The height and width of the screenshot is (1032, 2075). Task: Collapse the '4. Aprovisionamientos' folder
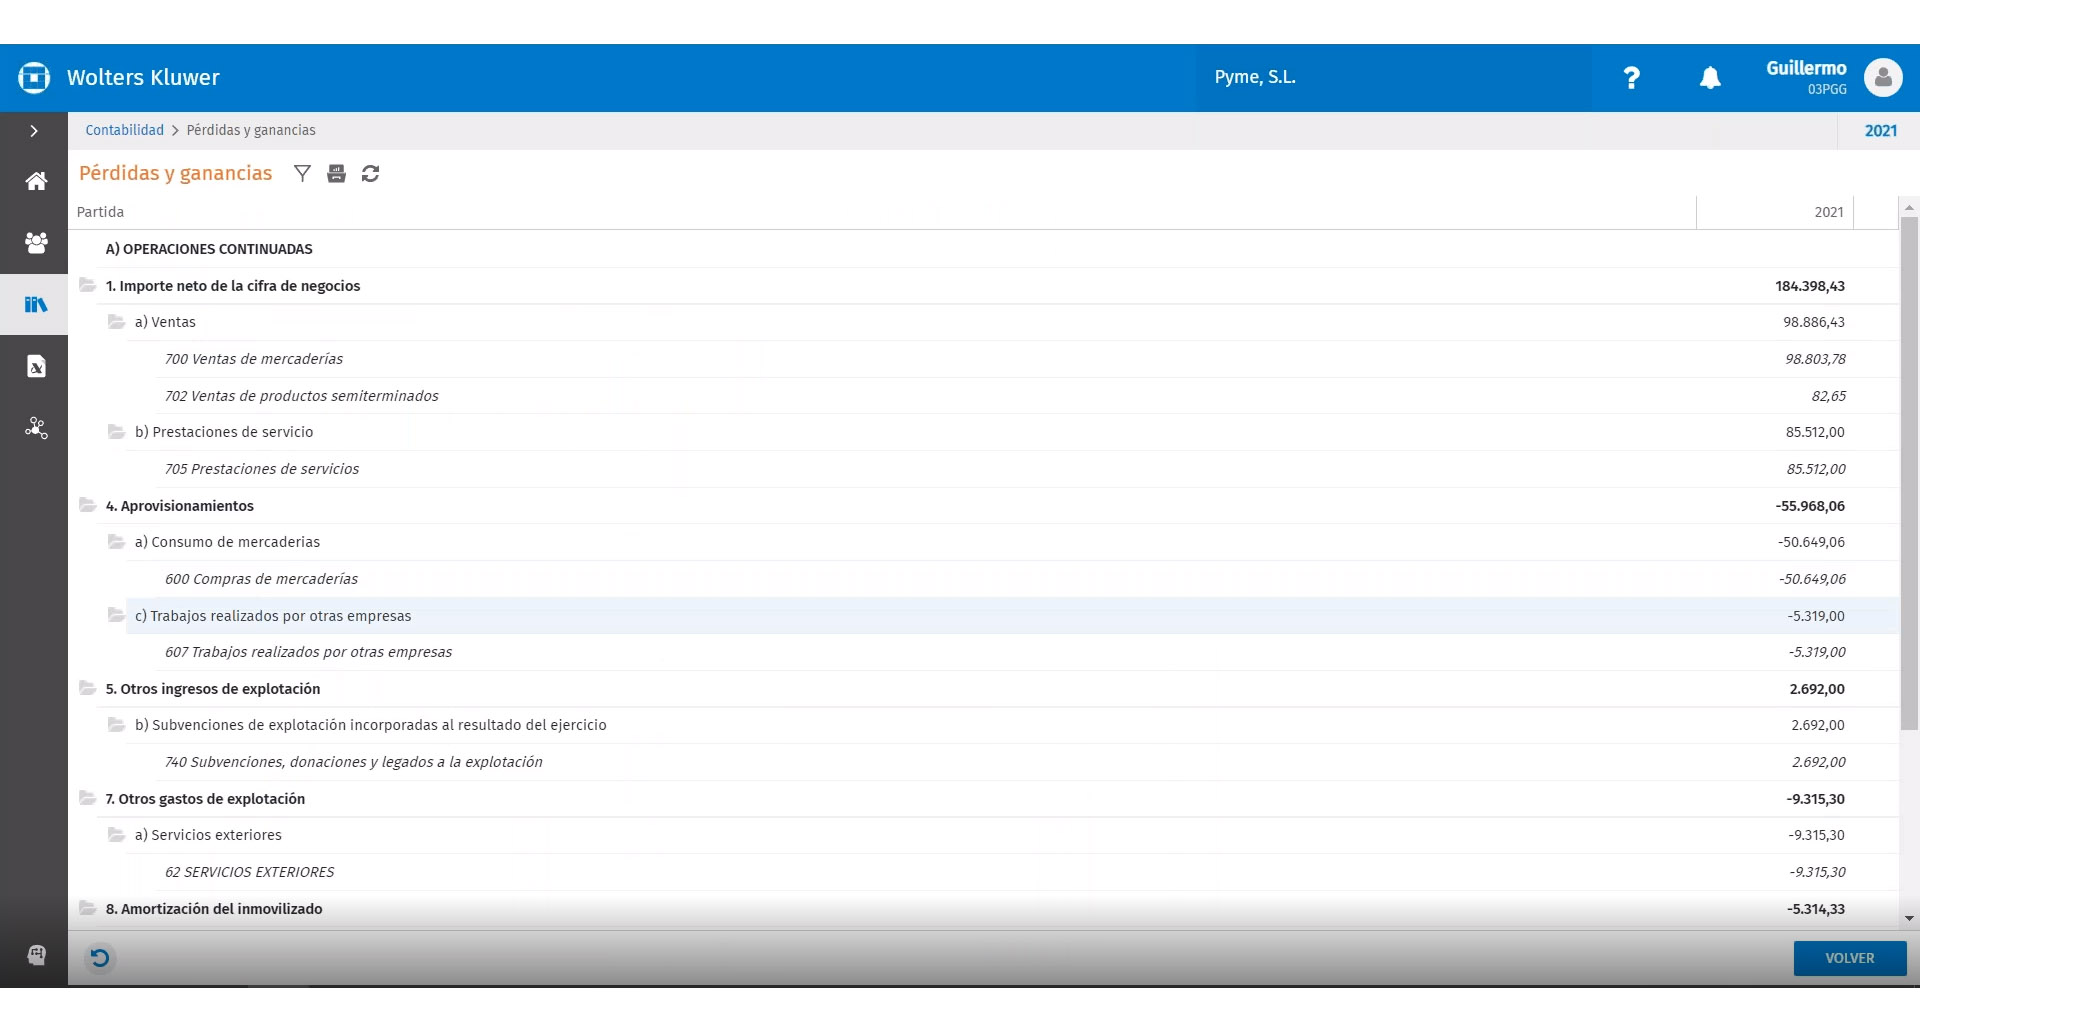pyautogui.click(x=88, y=505)
